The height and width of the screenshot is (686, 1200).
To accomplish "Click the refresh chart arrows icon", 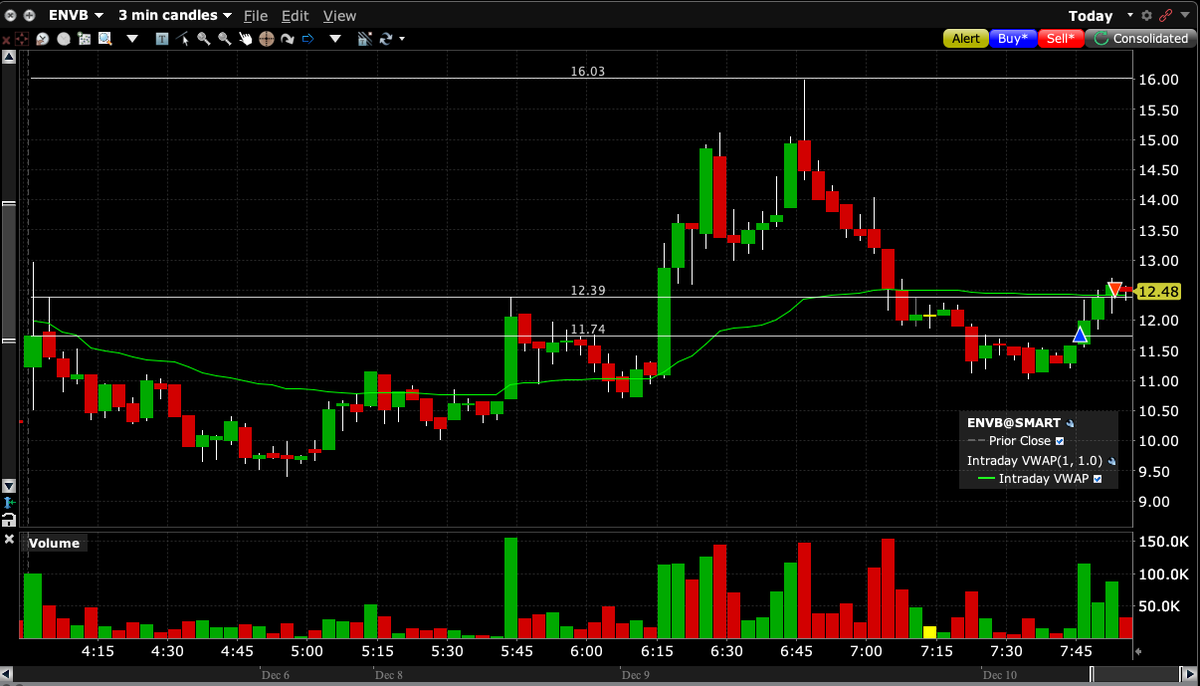I will pyautogui.click(x=384, y=39).
